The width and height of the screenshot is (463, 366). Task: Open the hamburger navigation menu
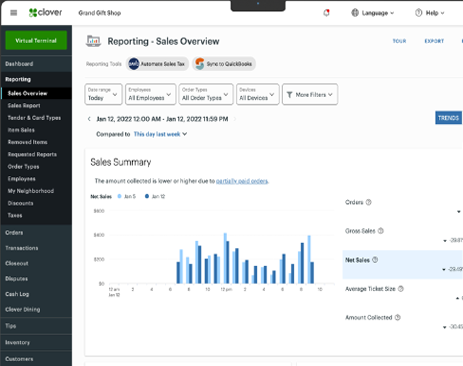(x=14, y=13)
